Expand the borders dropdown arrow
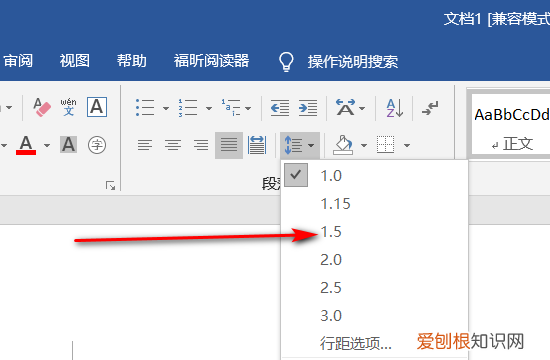550x360 pixels. tap(407, 145)
